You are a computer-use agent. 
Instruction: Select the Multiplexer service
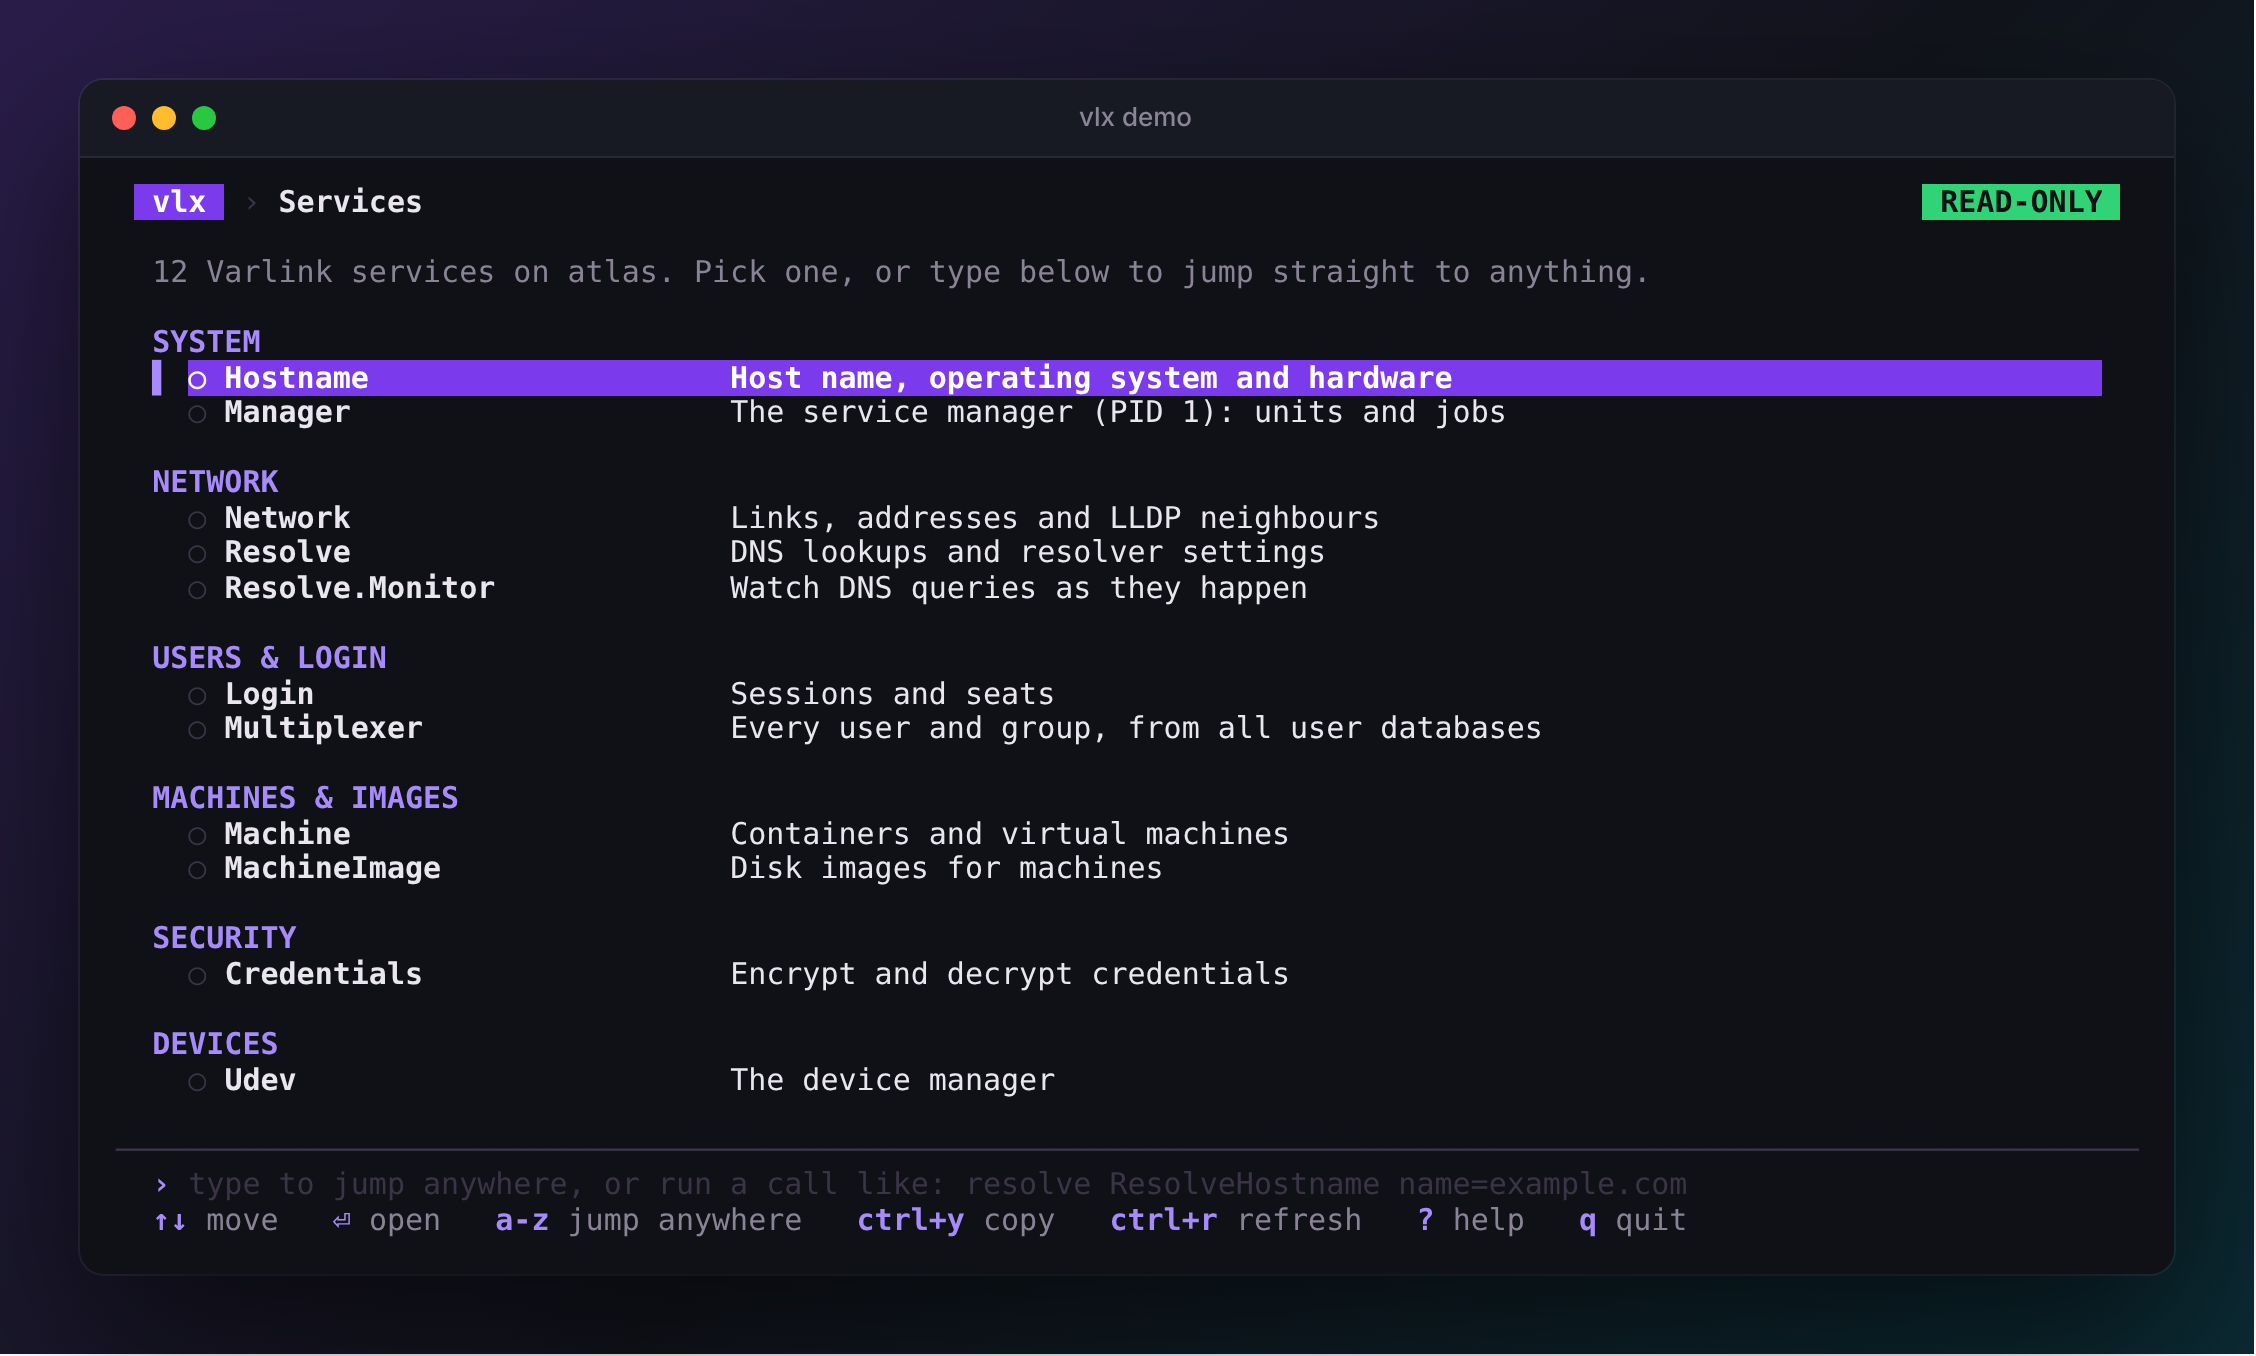point(323,728)
